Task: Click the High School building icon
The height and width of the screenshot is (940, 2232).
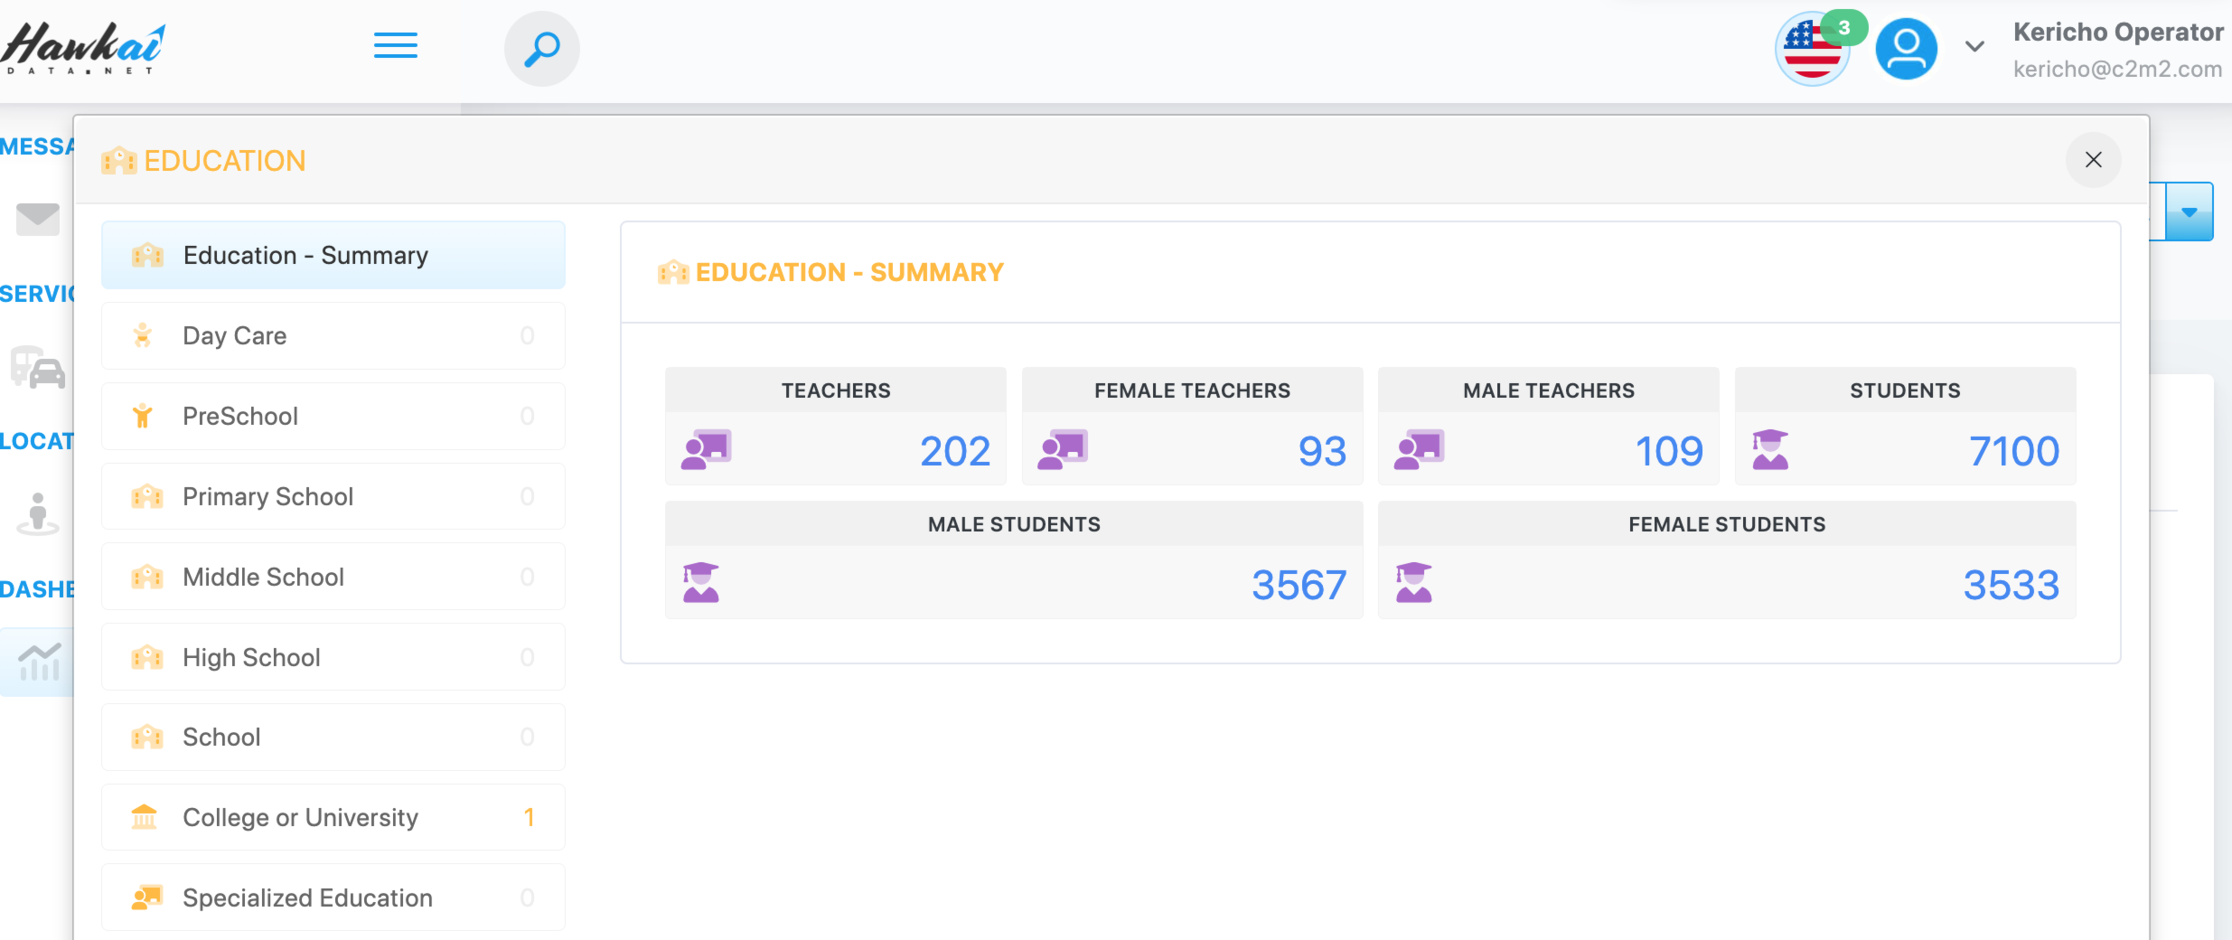Action: tap(147, 657)
